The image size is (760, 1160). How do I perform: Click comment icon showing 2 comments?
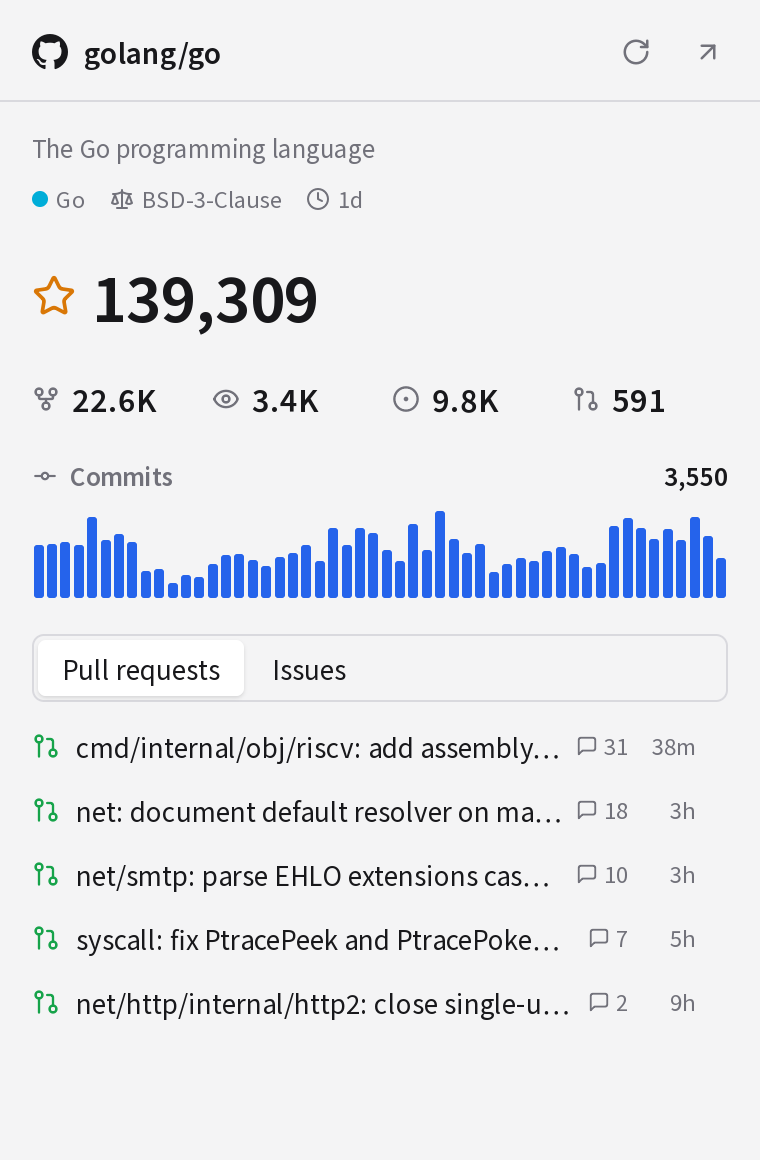599,1002
